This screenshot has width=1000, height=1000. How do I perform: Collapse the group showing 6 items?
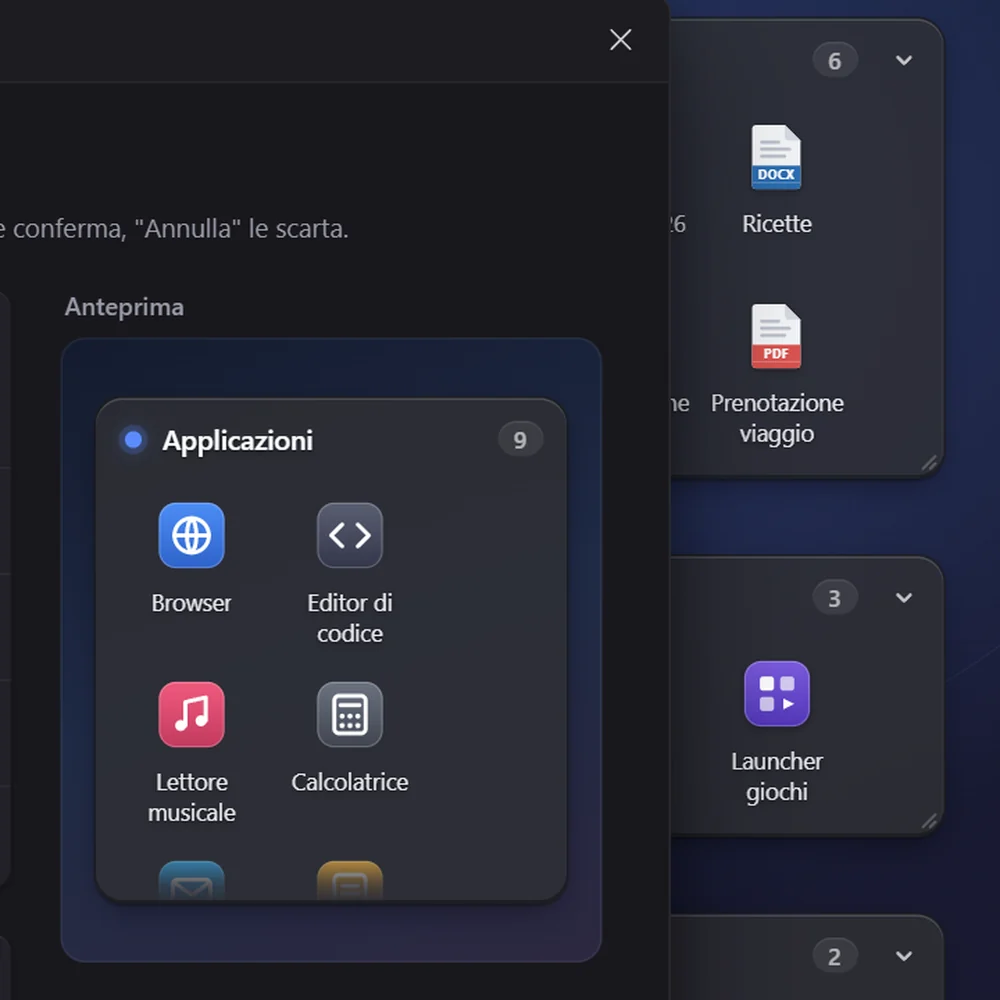904,60
